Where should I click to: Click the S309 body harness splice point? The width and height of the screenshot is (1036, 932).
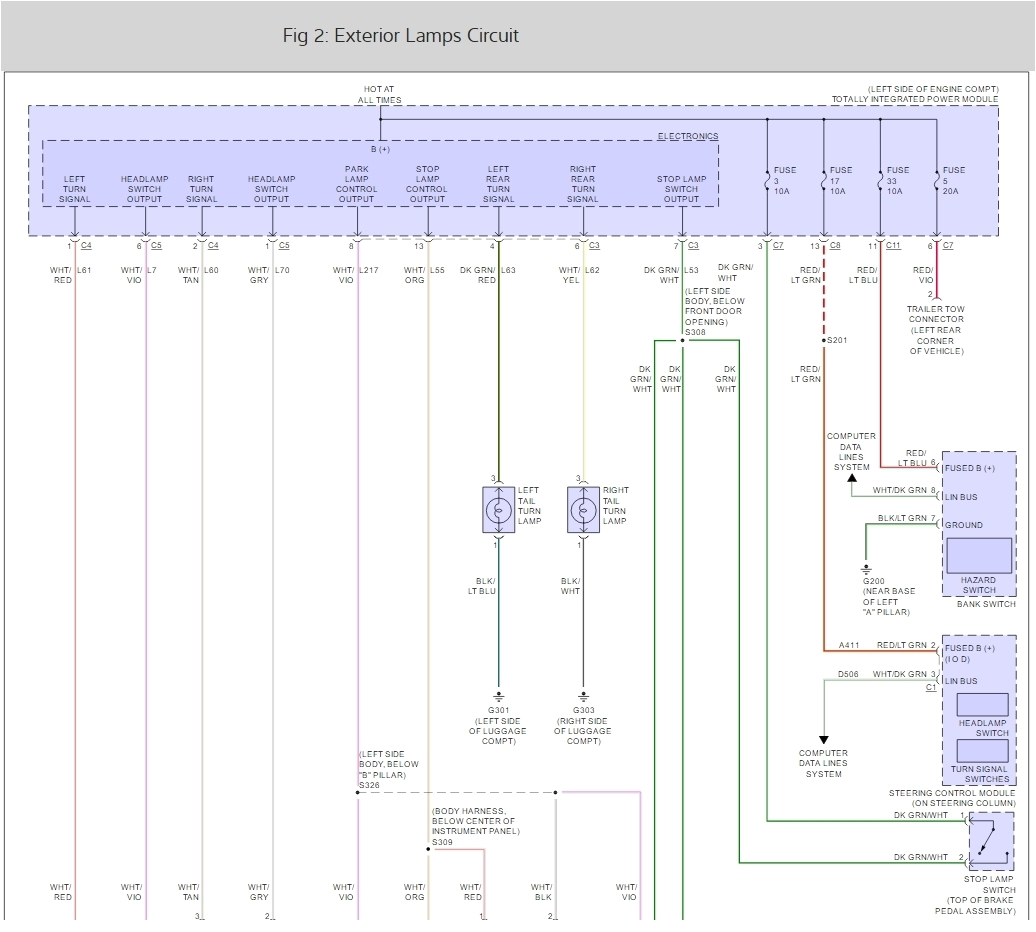(428, 849)
